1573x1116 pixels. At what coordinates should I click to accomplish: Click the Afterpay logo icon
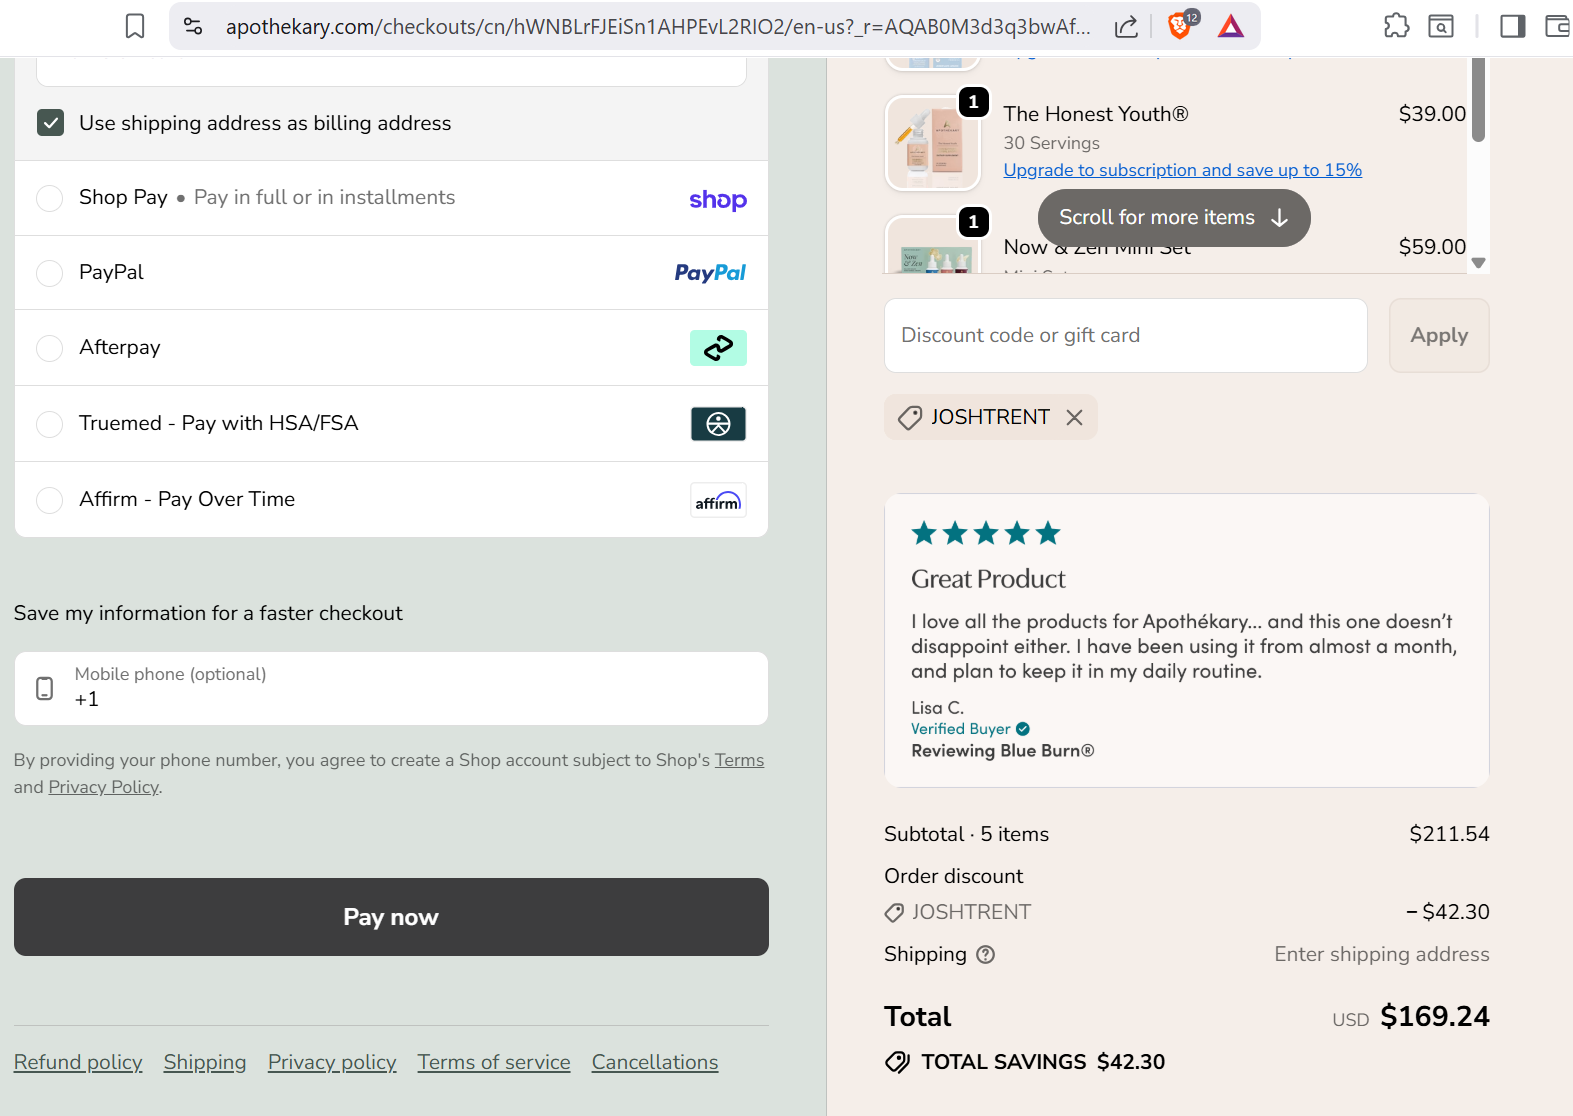tap(718, 348)
